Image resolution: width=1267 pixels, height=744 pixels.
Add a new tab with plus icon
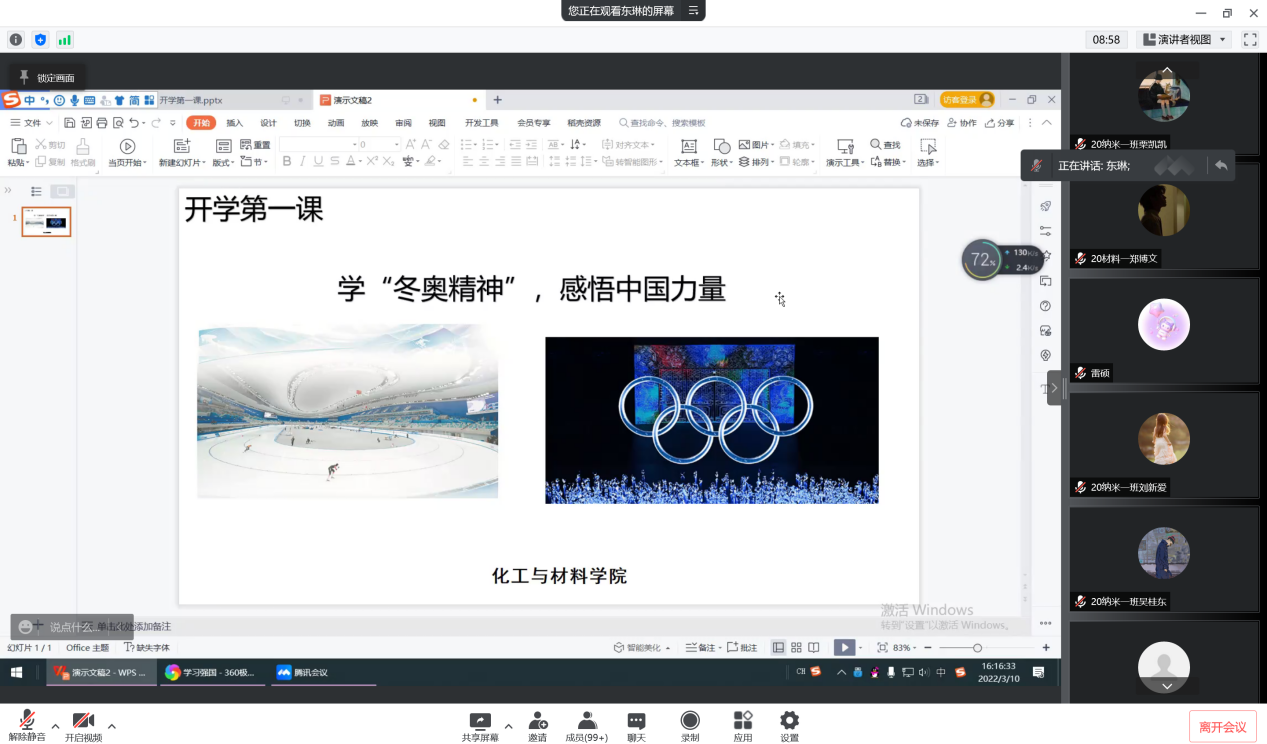(x=497, y=100)
